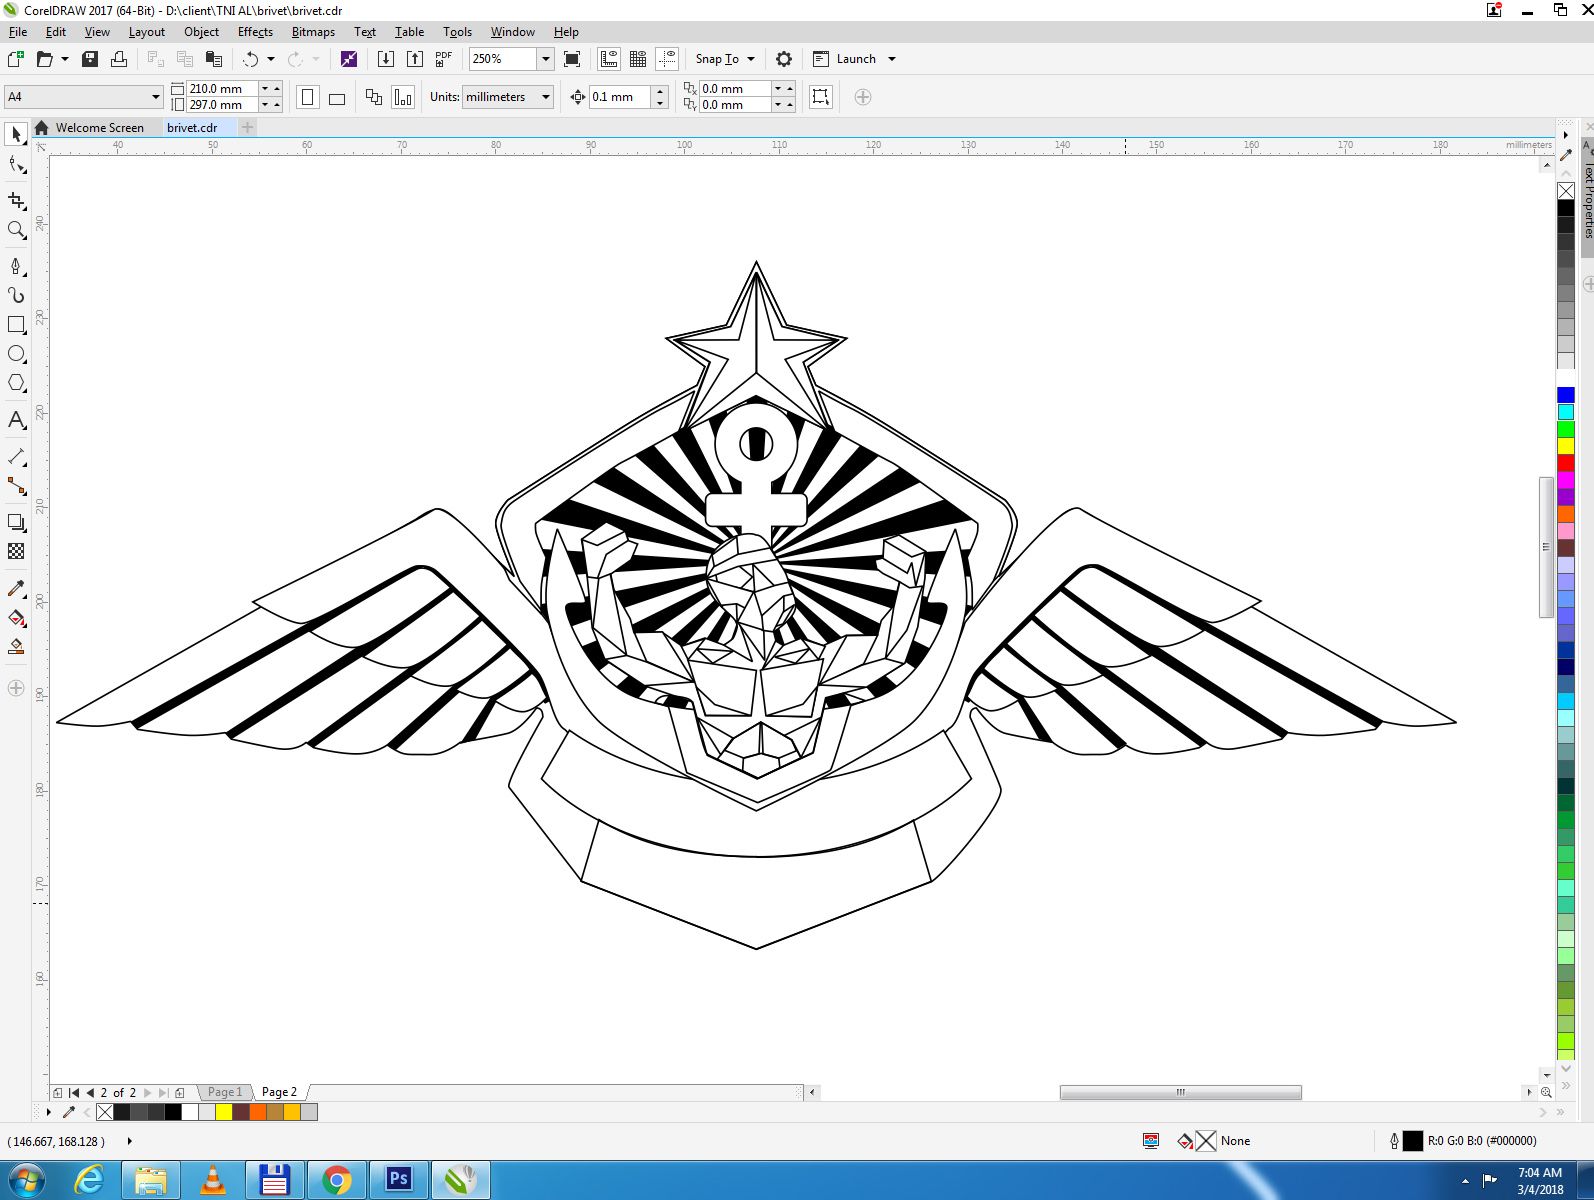Toggle document grid display
This screenshot has width=1594, height=1200.
click(638, 59)
